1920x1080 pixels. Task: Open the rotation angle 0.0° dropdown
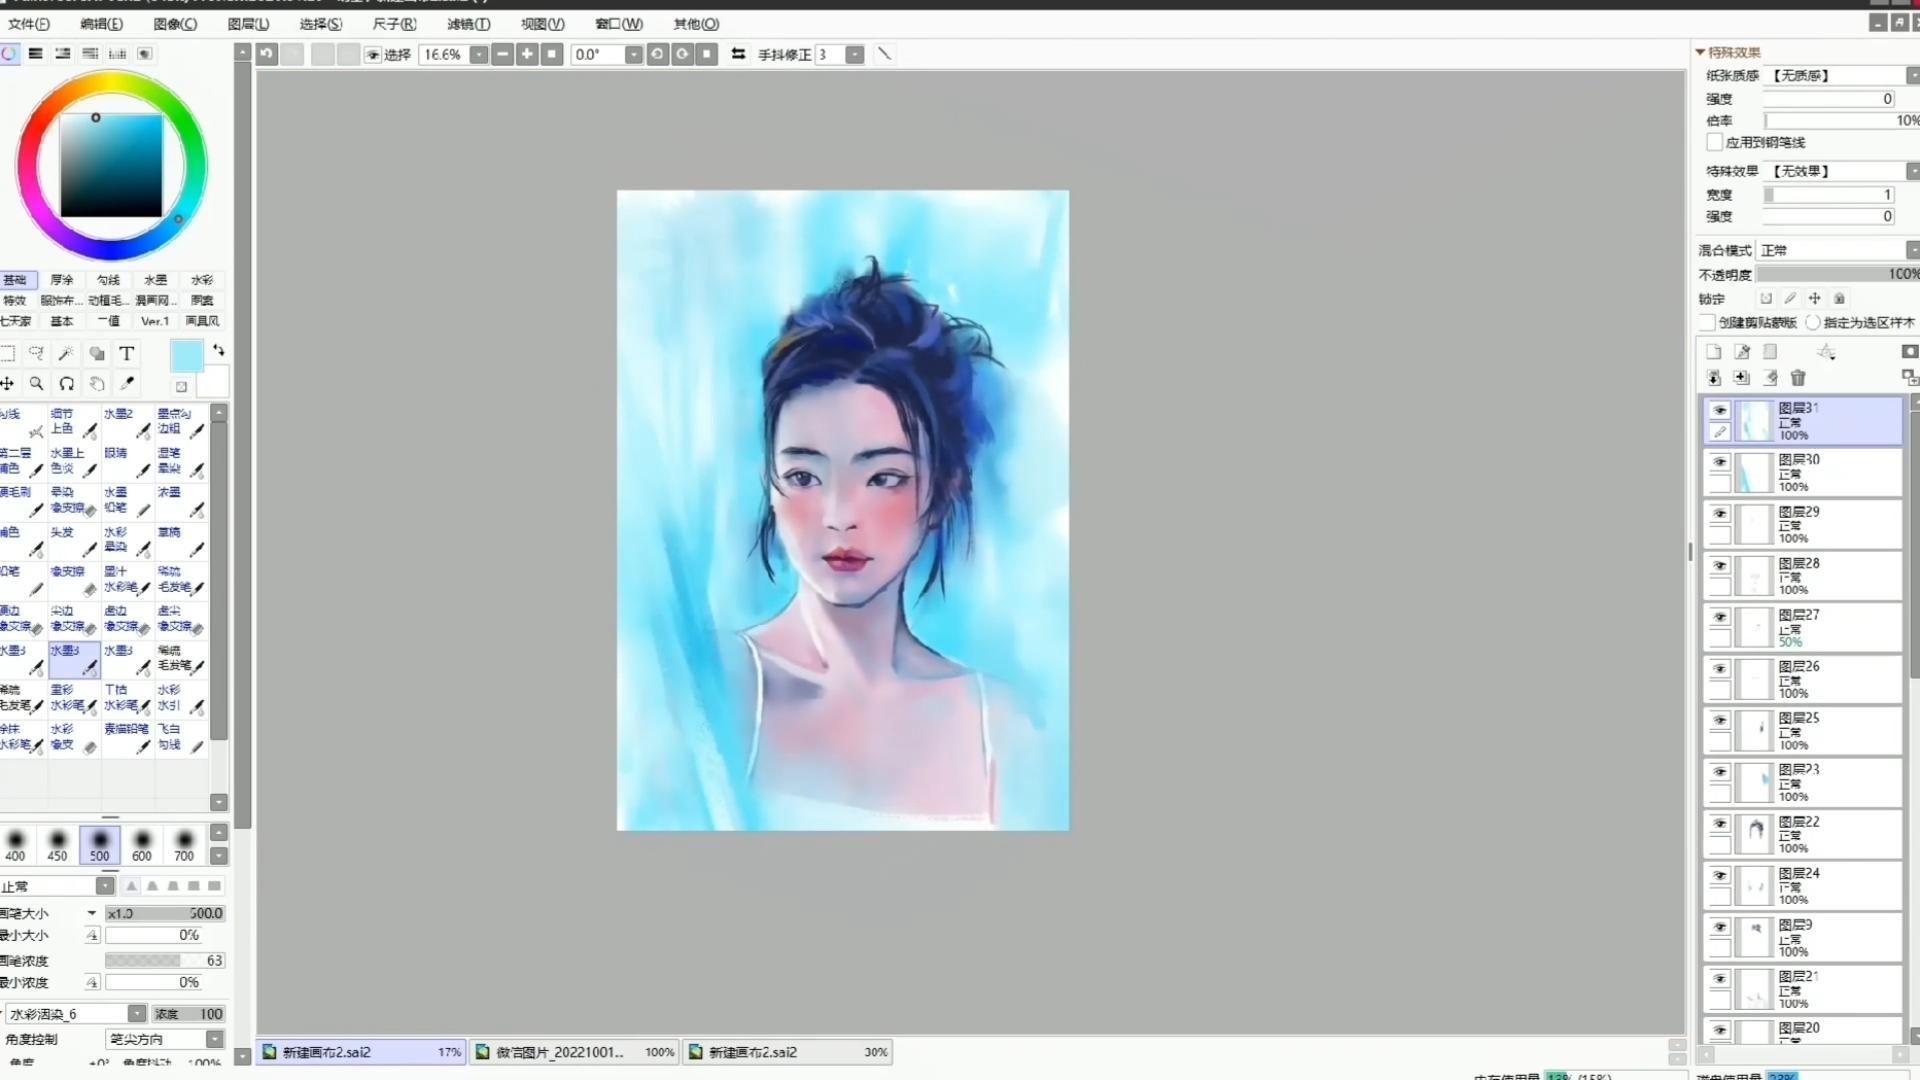click(x=633, y=54)
